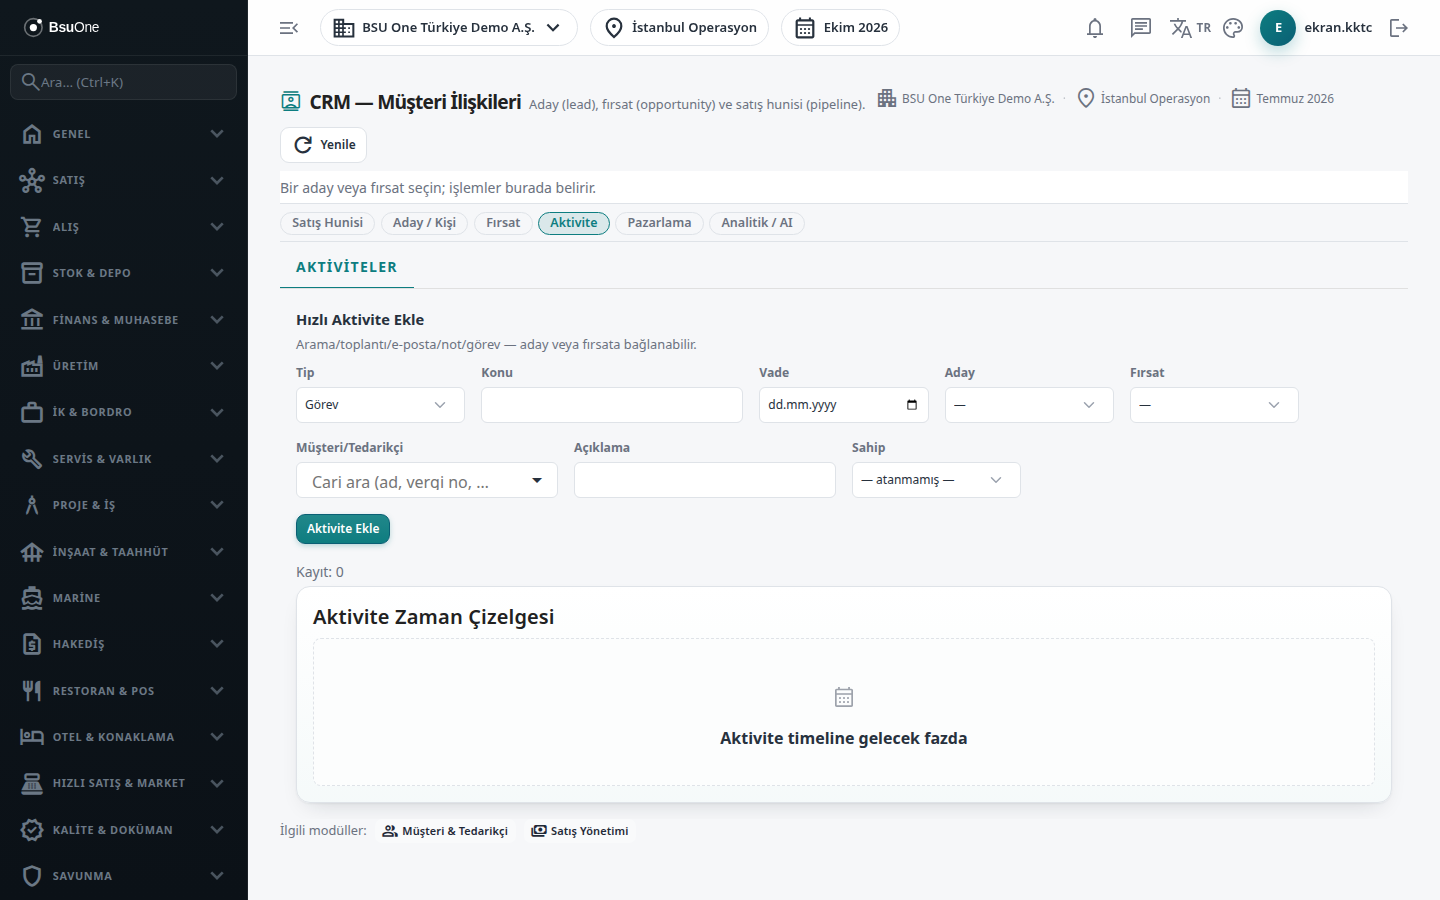Screen dimensions: 1440x900
Task: Open Savunma shield icon in sidebar
Action: (32, 876)
